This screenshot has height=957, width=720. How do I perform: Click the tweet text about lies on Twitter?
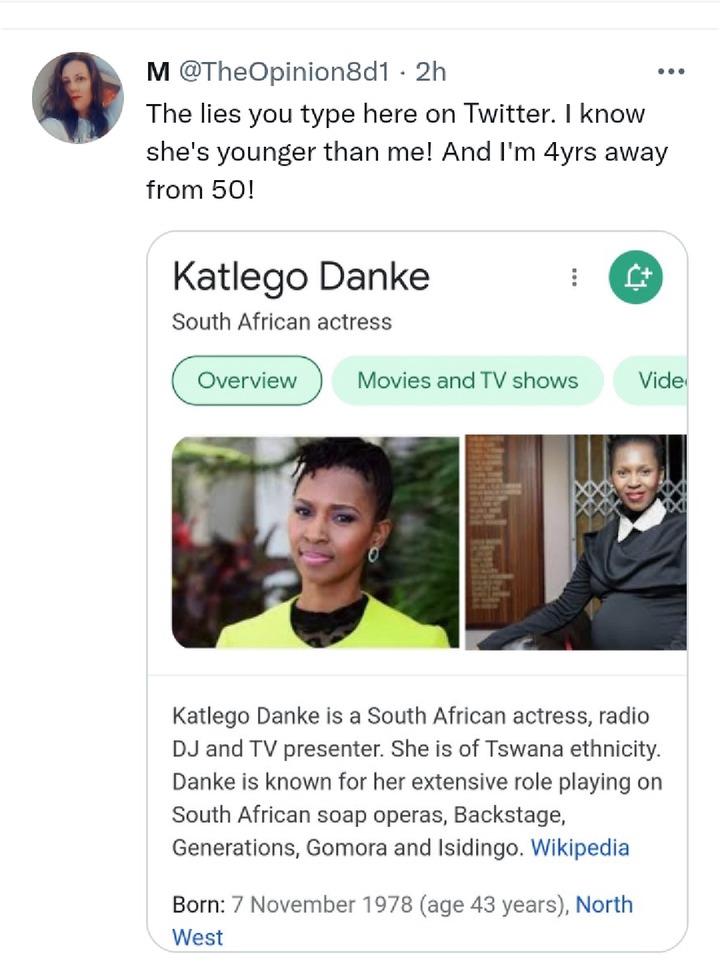(407, 151)
